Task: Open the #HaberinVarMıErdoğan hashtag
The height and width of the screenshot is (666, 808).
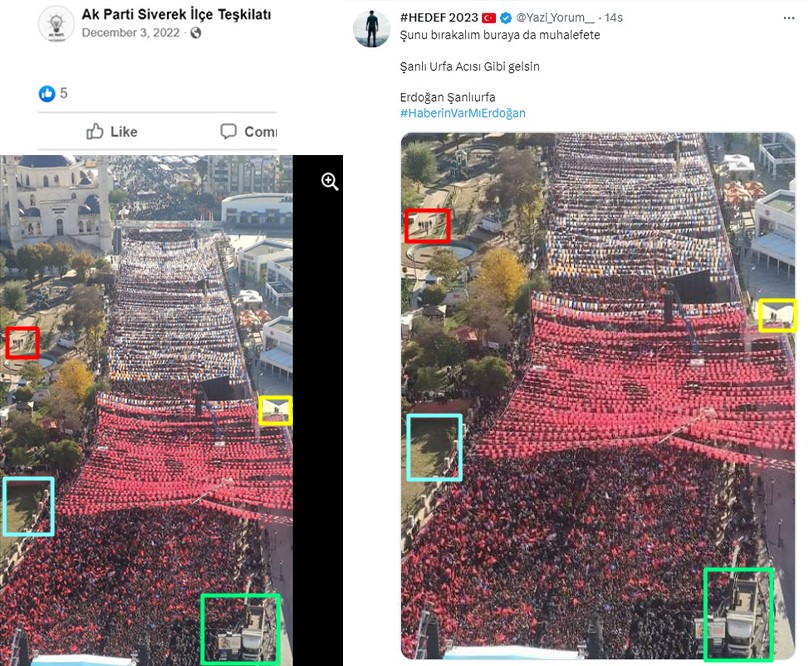Action: click(x=463, y=113)
